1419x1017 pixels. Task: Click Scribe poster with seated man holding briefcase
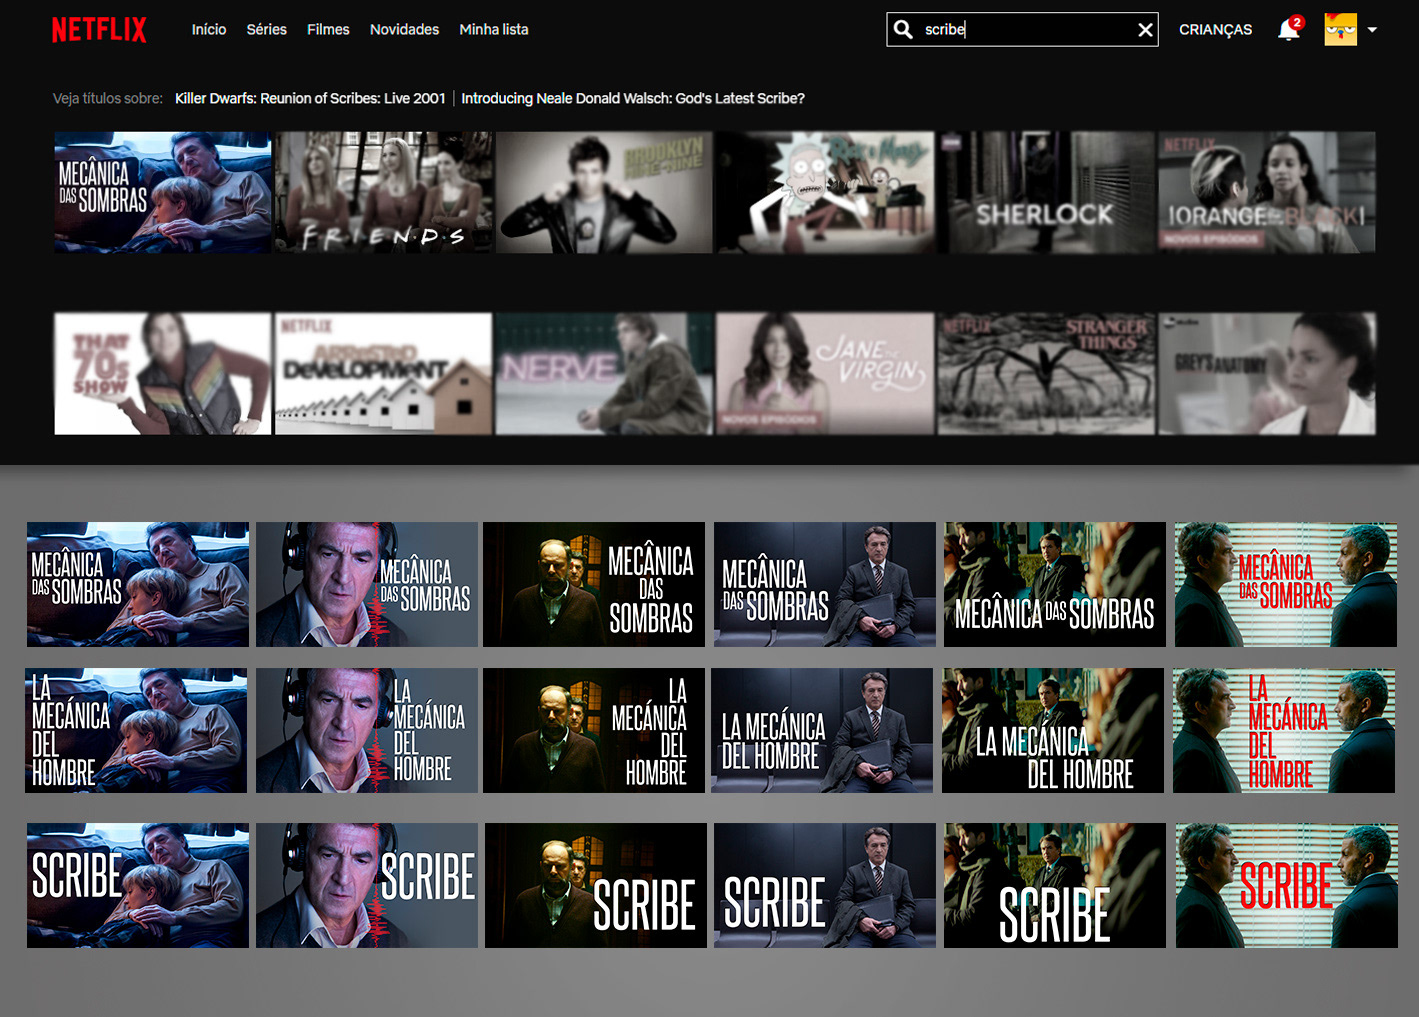click(x=825, y=885)
